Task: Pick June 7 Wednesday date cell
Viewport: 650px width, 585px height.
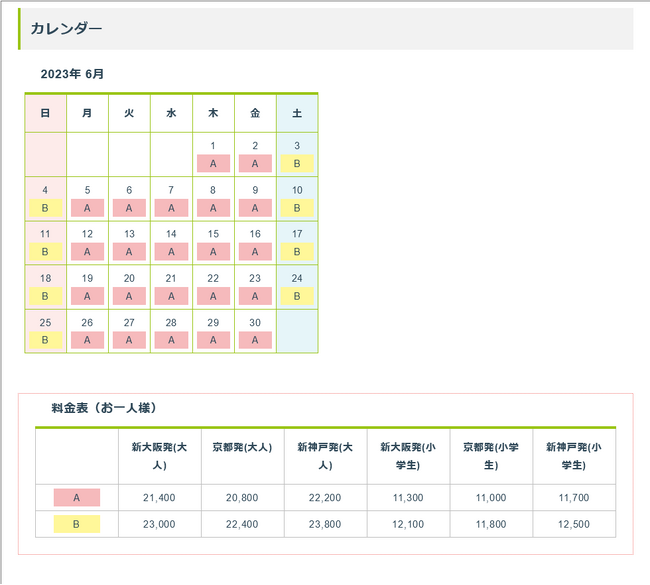Action: click(171, 199)
